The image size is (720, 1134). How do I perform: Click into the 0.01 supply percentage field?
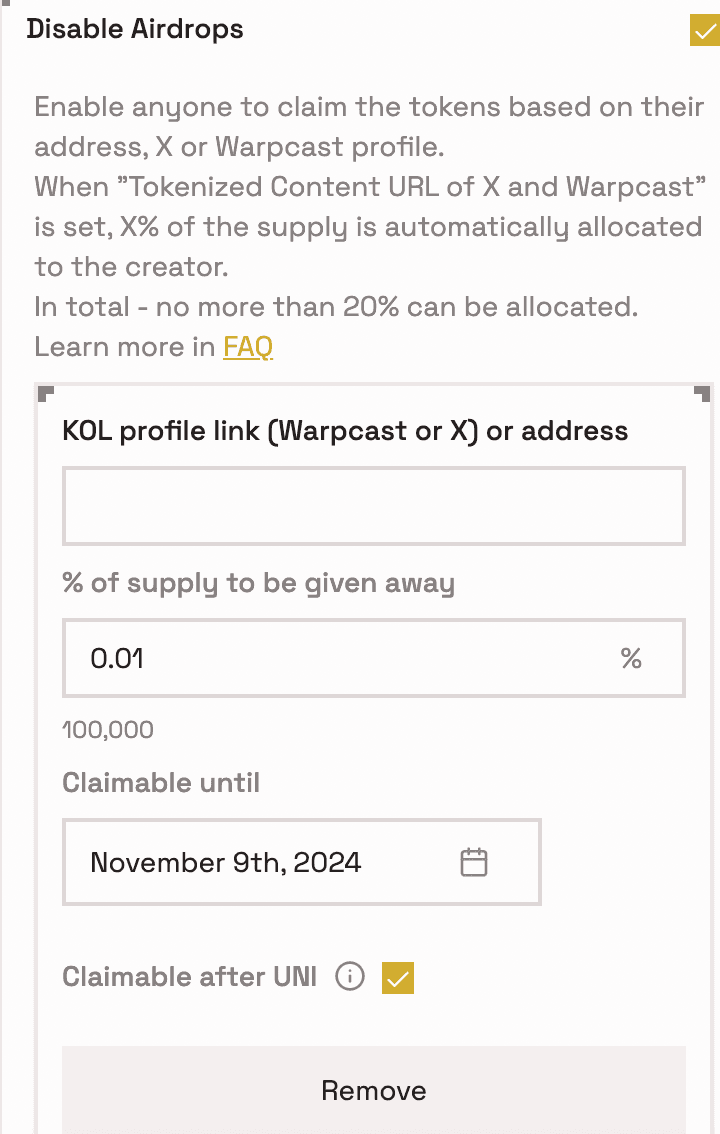(374, 658)
